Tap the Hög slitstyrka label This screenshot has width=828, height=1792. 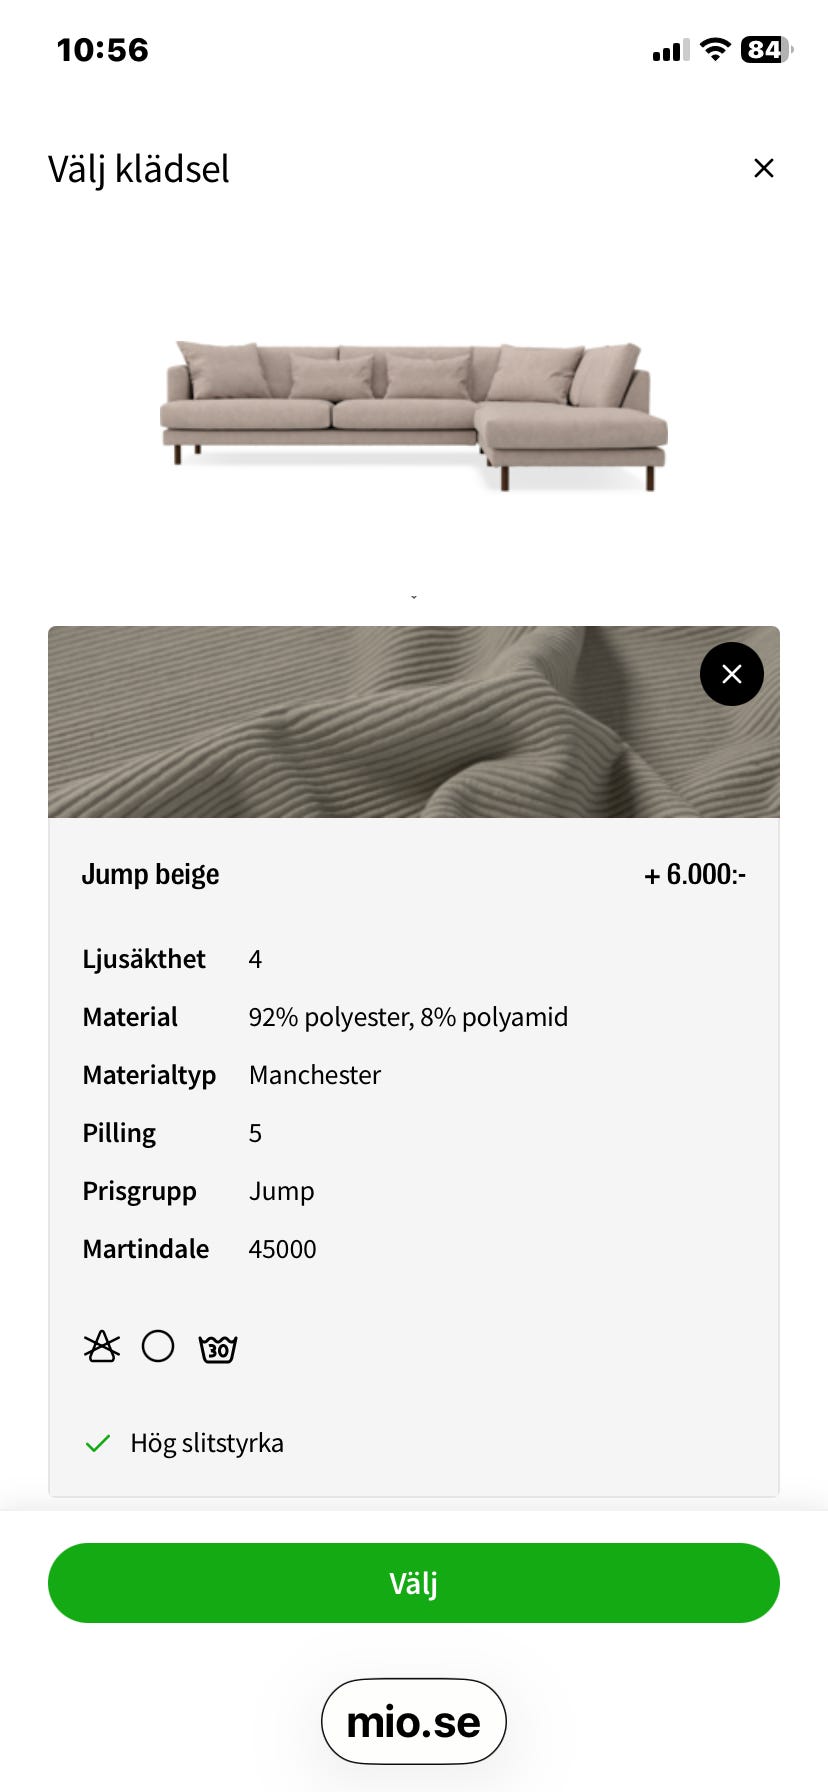click(207, 1443)
